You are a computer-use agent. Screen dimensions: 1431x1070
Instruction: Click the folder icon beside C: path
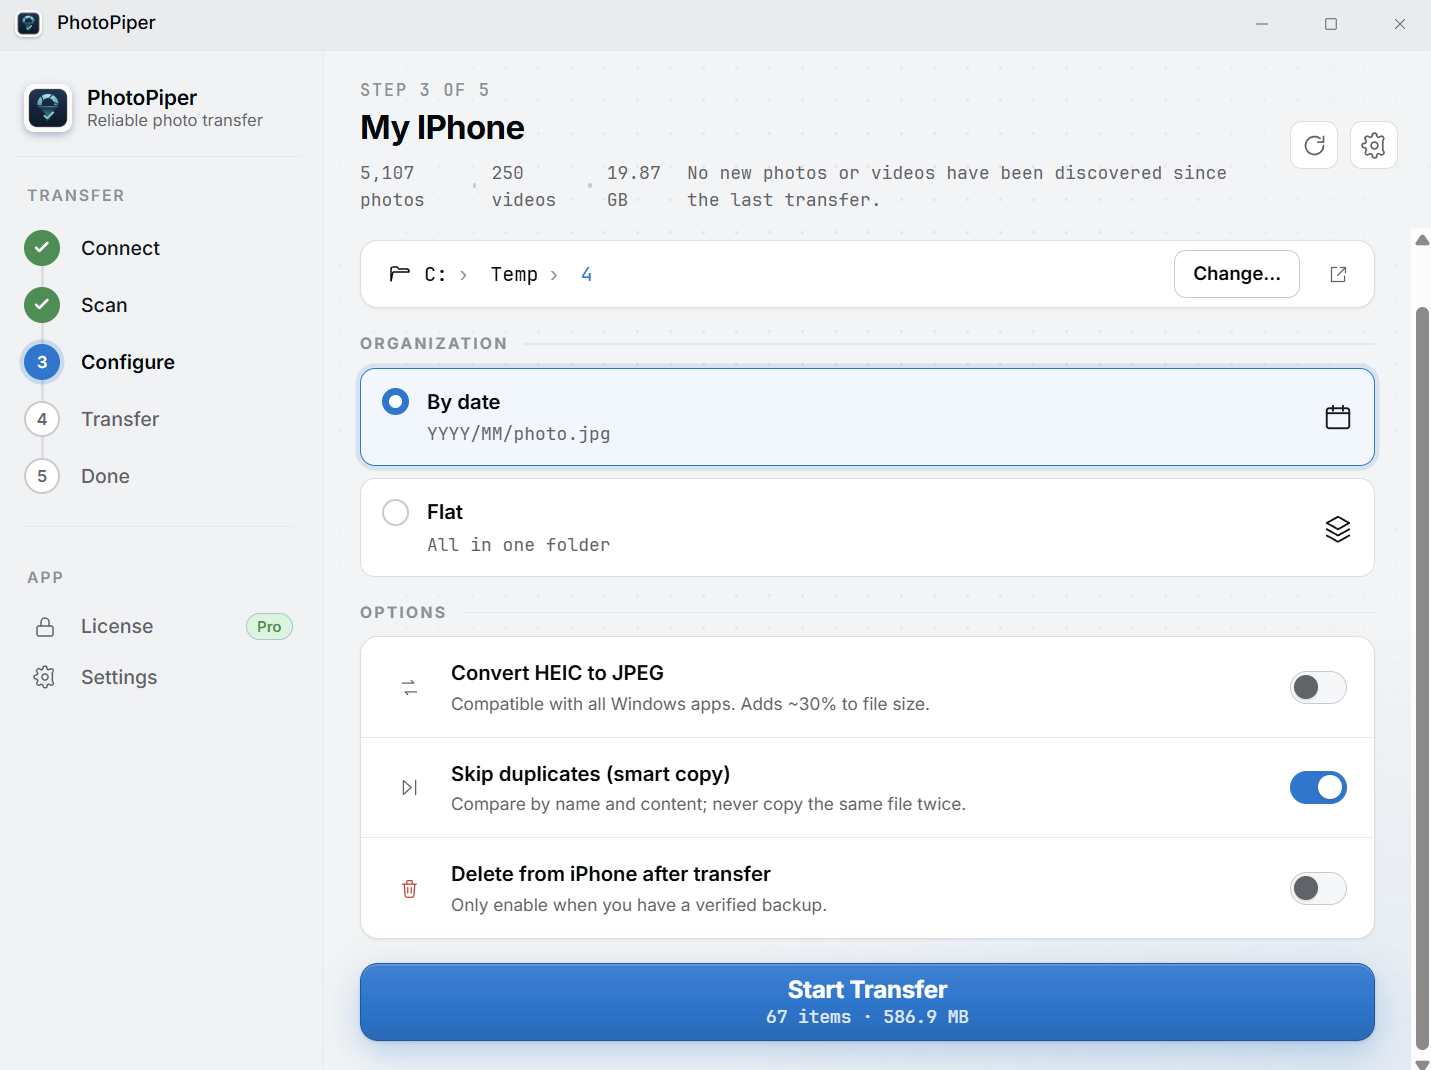(400, 274)
